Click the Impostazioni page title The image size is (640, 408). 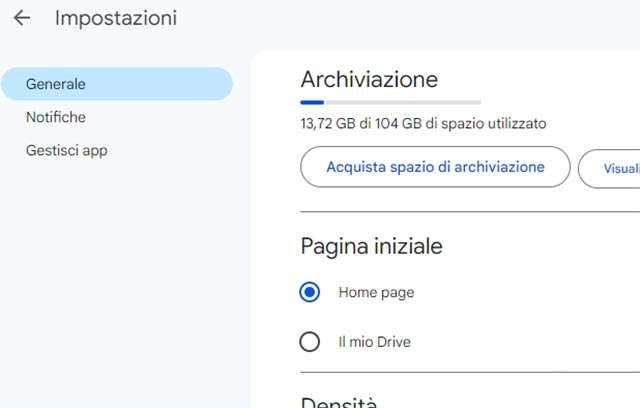point(116,18)
